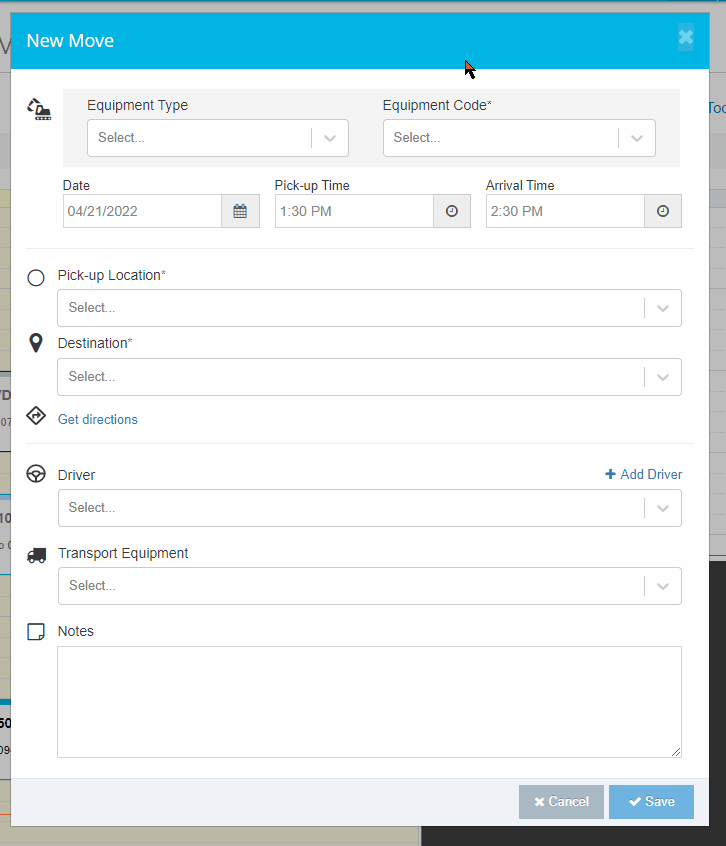
Task: Click the plus icon next to Add Driver
Action: pyautogui.click(x=609, y=474)
